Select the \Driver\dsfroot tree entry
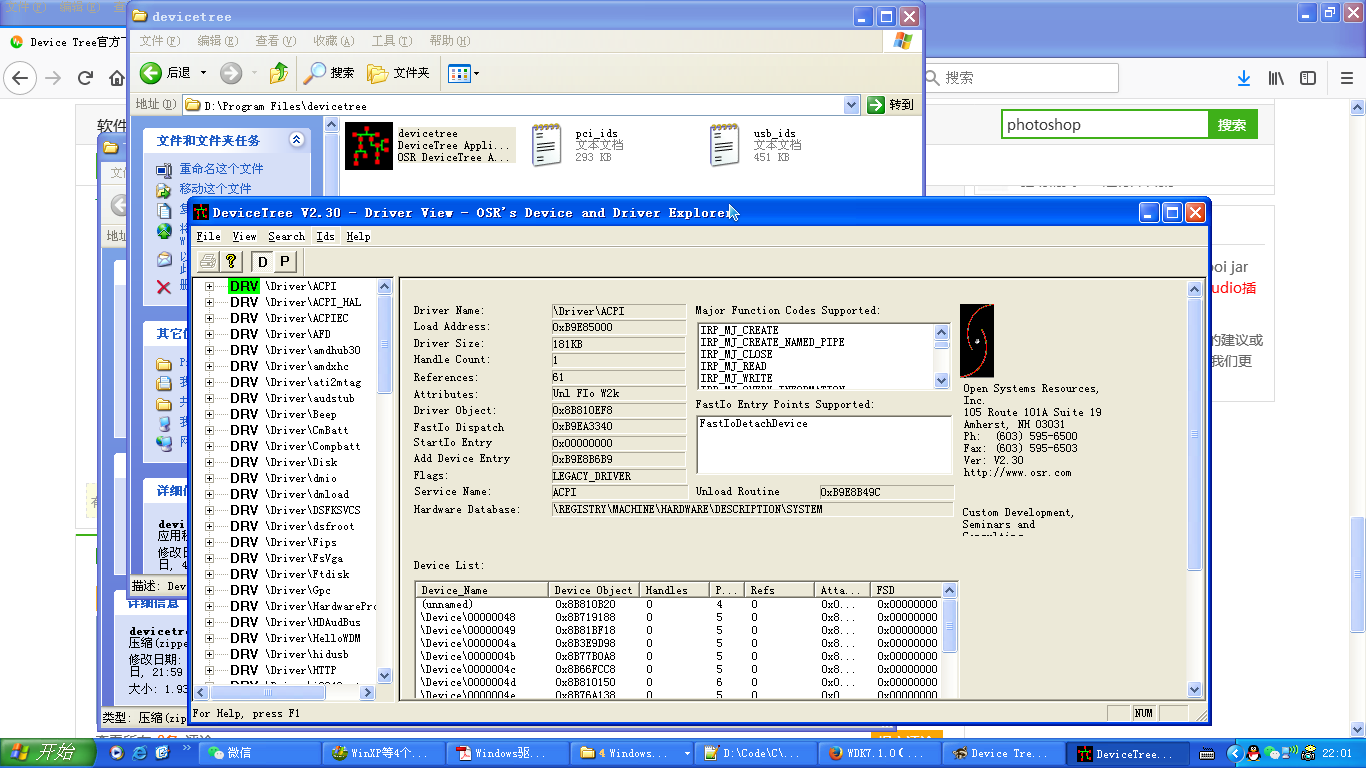1366x768 pixels. [x=310, y=526]
